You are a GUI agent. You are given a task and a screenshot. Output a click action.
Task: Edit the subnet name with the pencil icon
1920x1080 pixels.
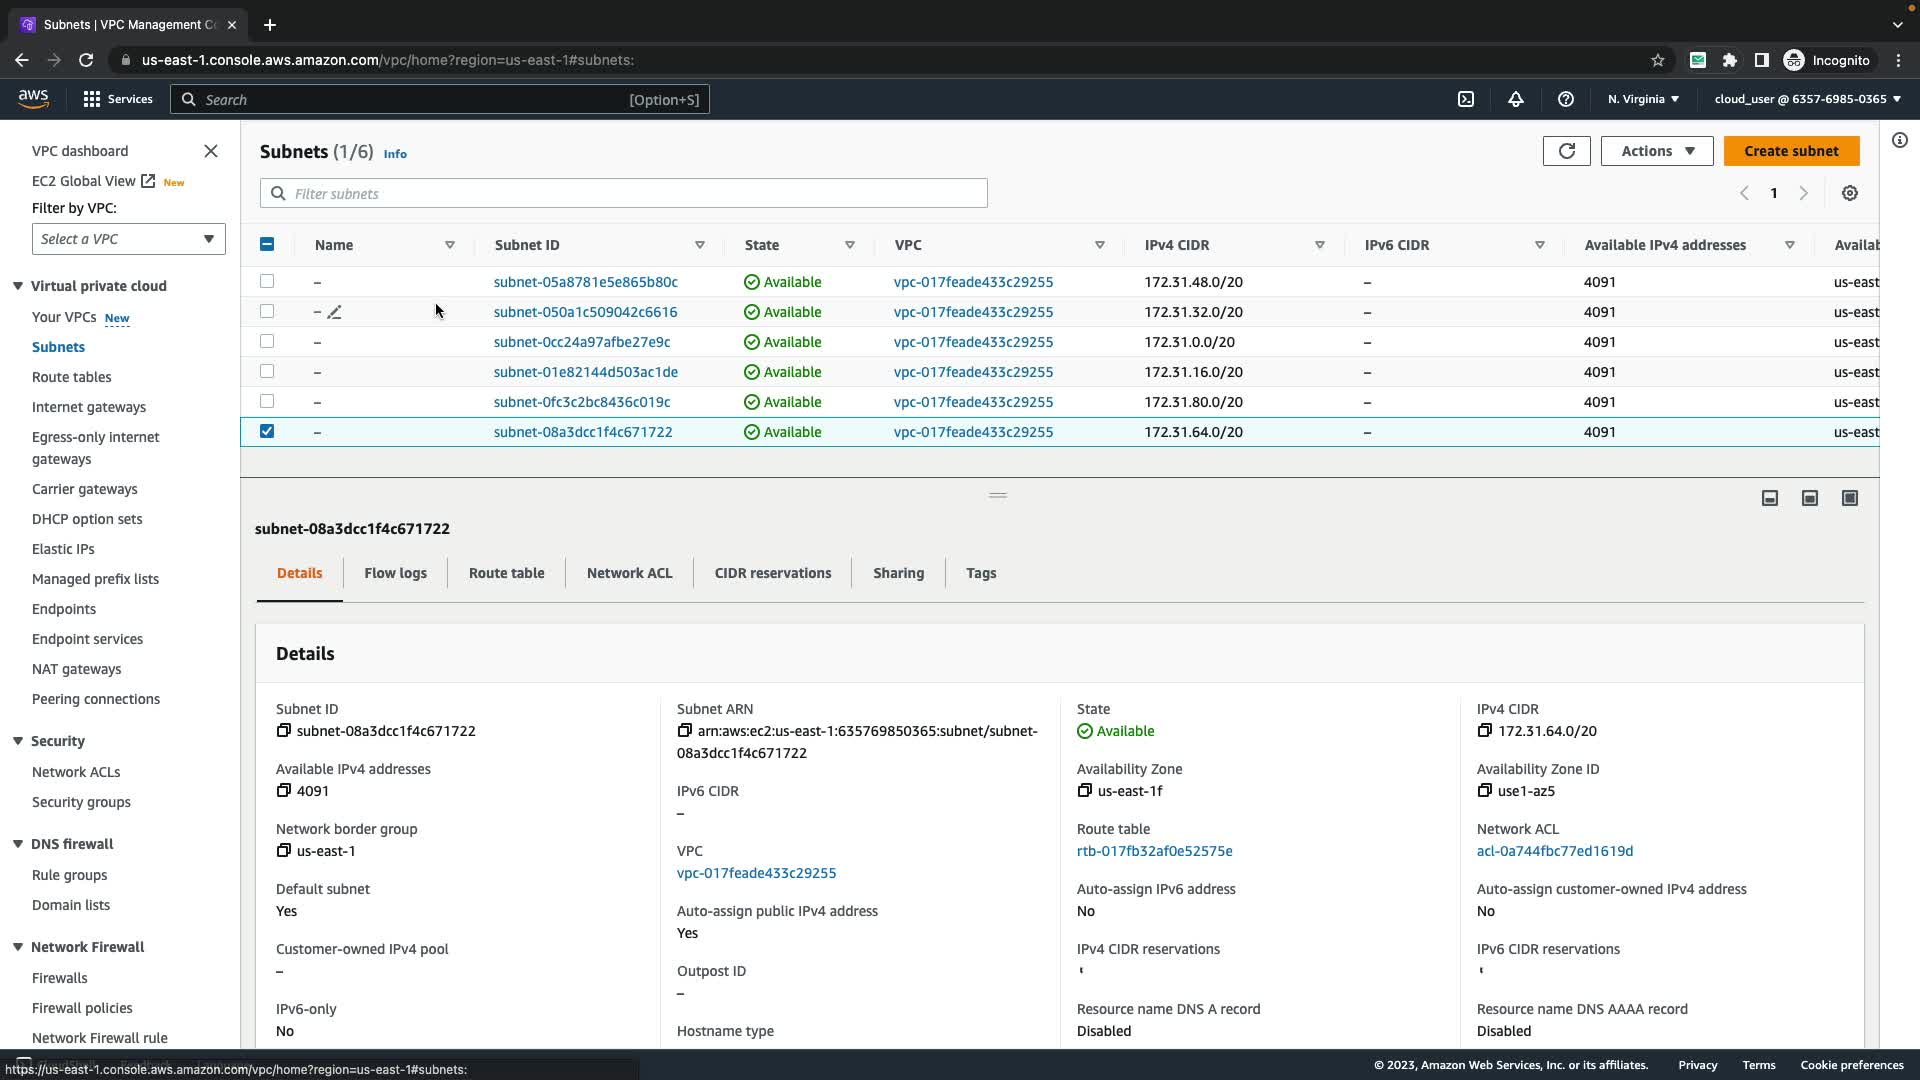coord(335,312)
